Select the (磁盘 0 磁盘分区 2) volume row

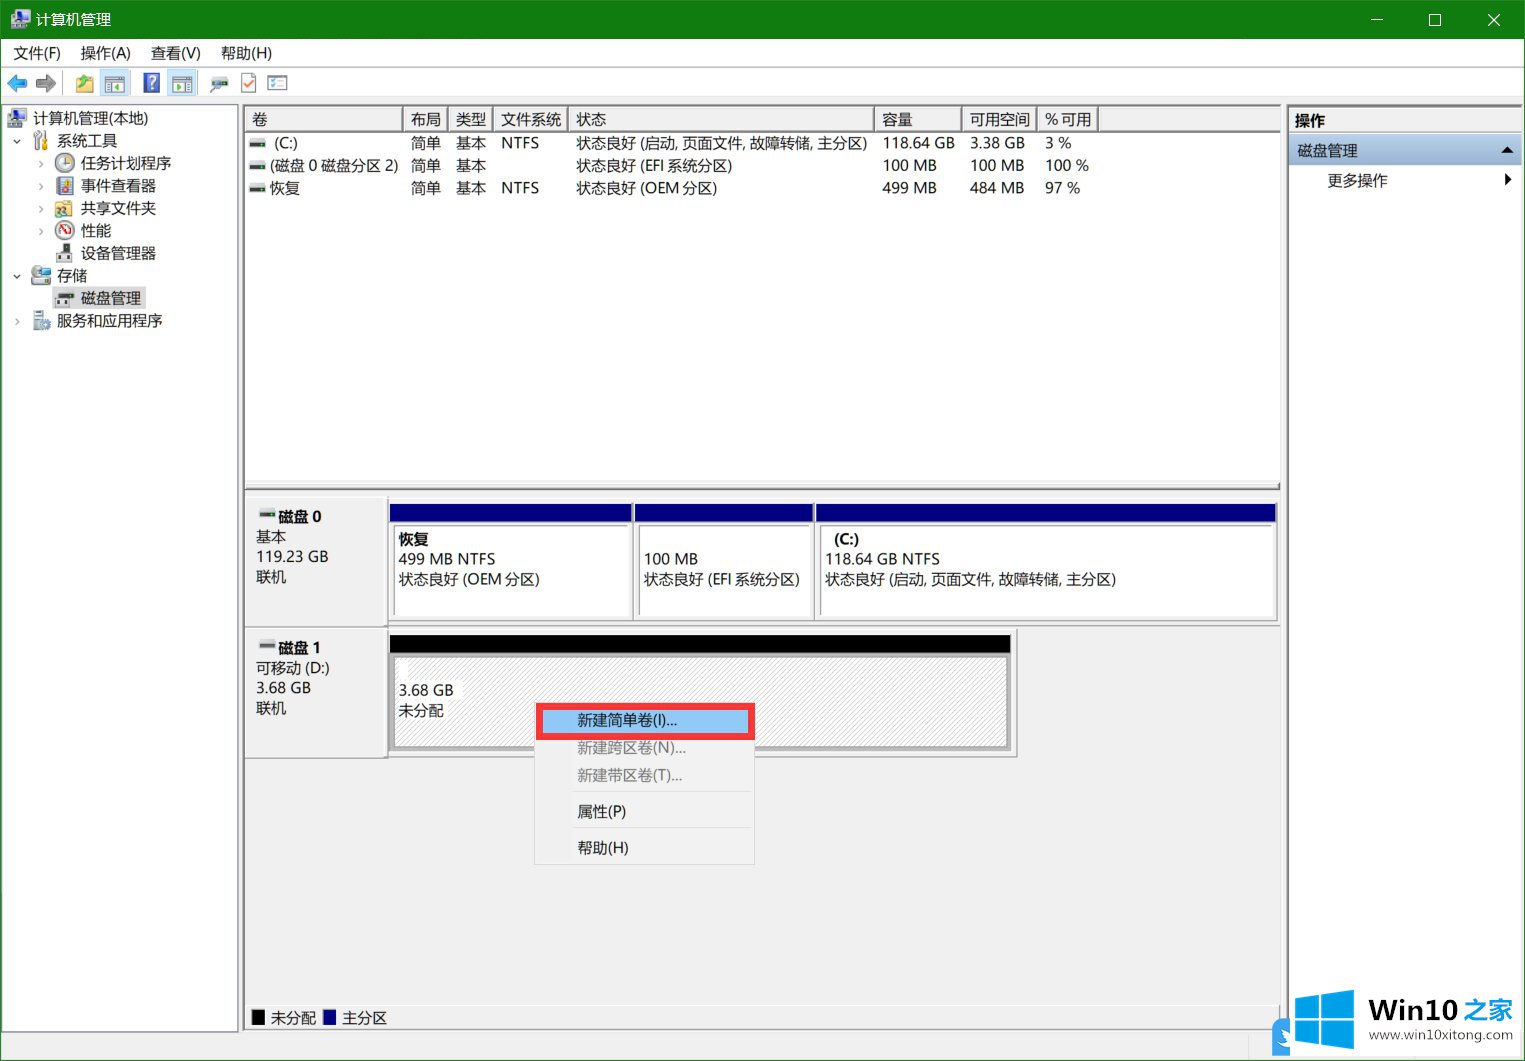point(670,166)
